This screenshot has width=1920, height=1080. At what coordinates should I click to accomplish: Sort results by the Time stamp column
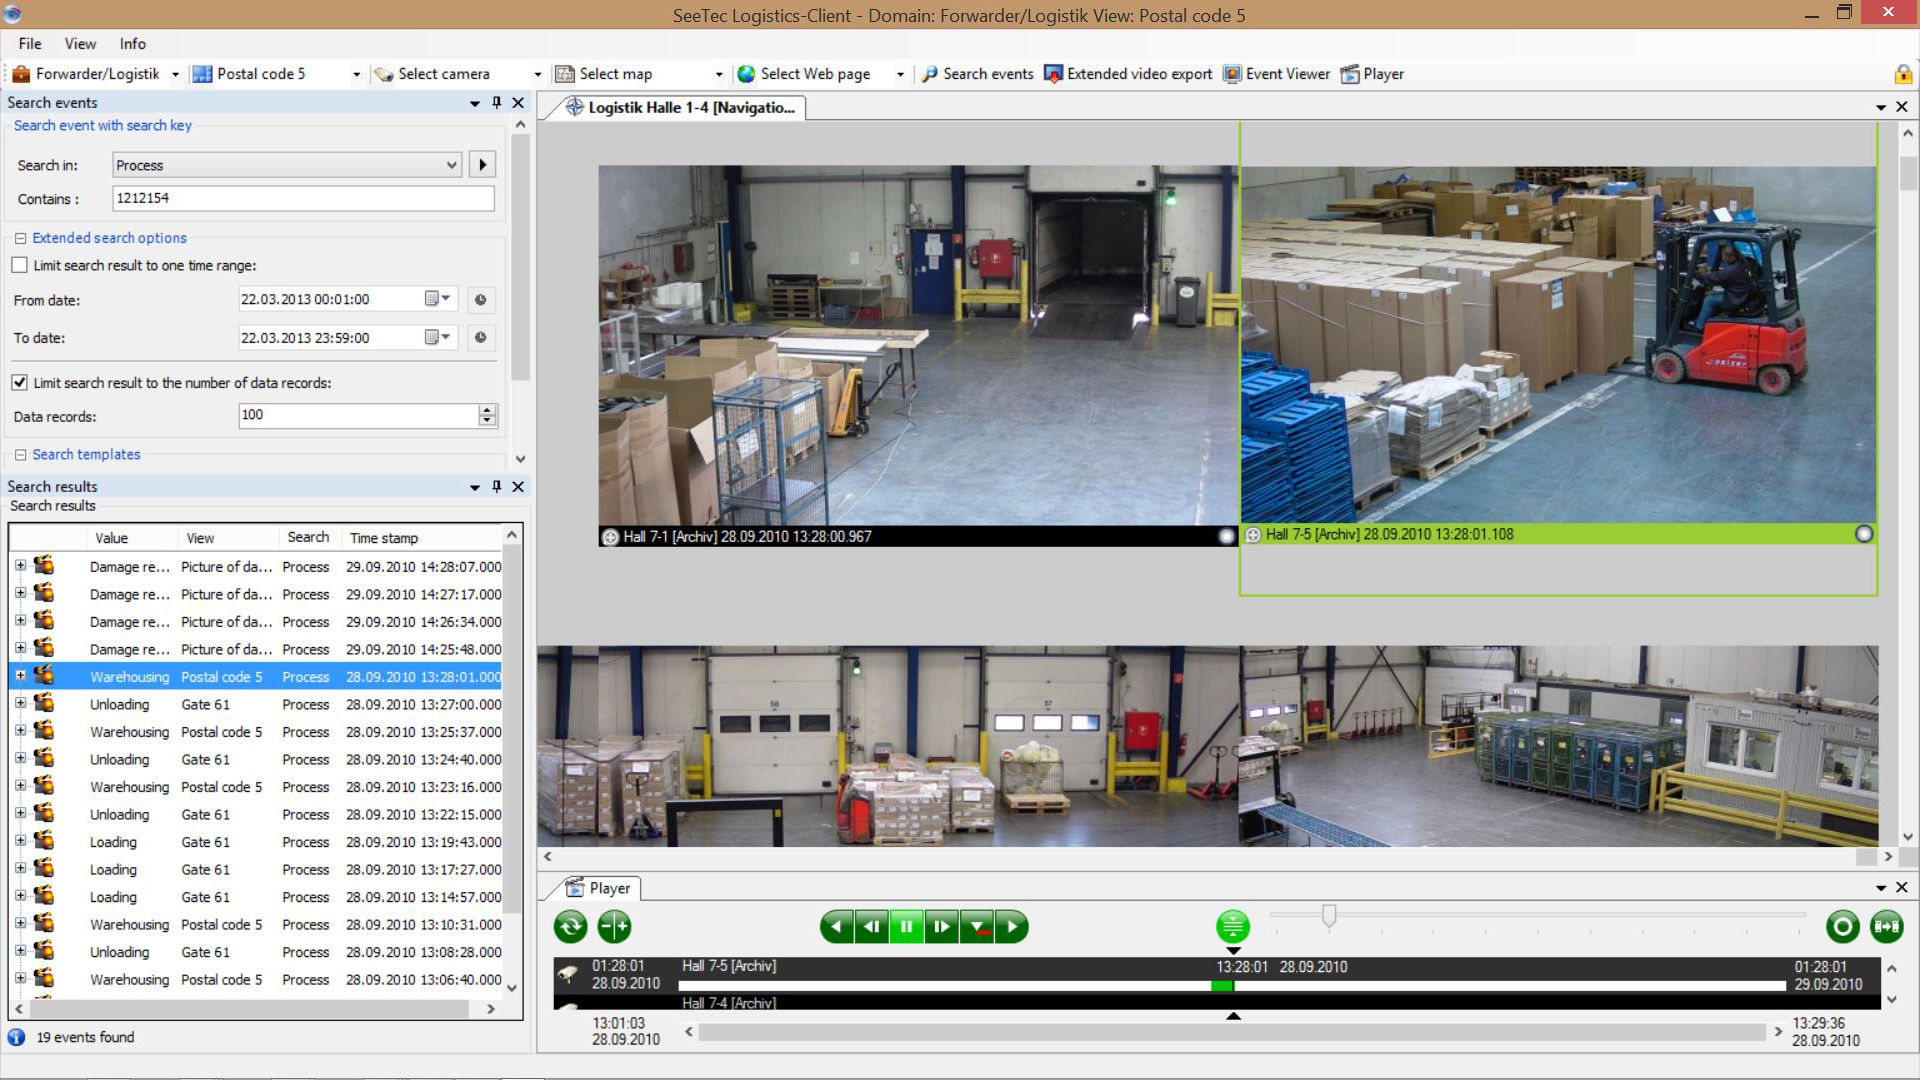(x=420, y=538)
